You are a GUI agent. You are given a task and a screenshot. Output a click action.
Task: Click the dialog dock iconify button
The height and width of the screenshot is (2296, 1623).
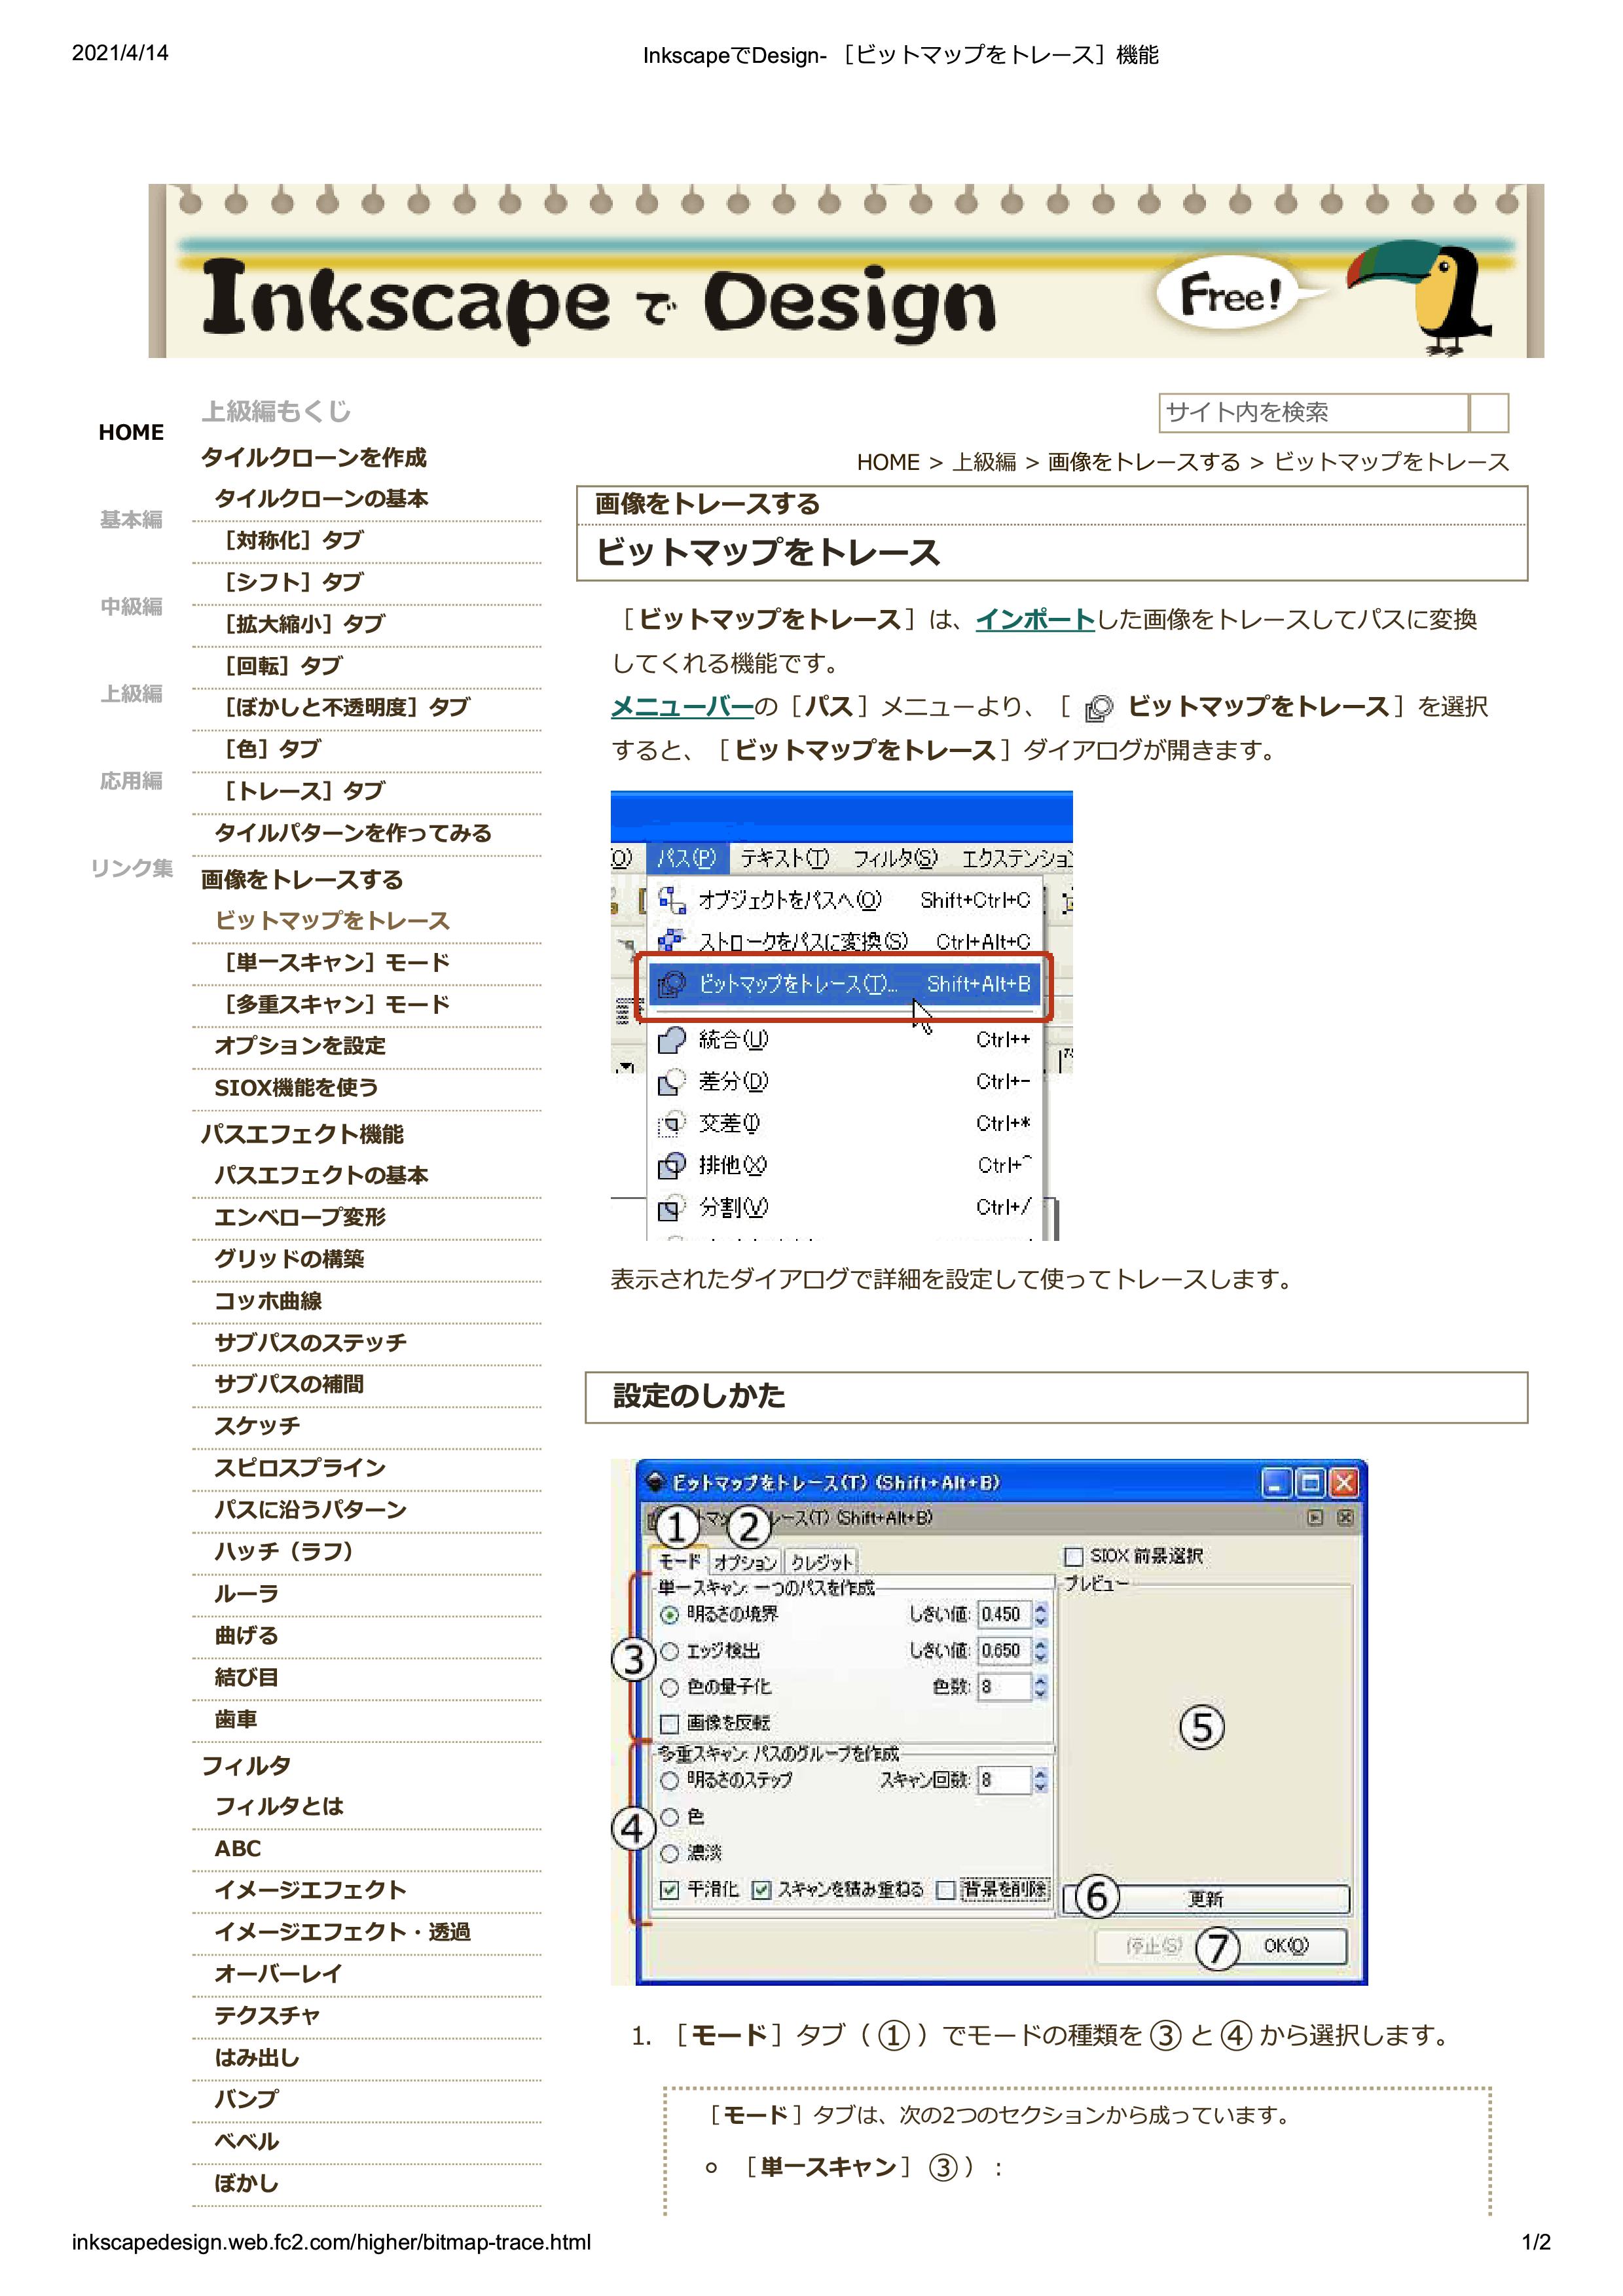tap(1315, 1518)
